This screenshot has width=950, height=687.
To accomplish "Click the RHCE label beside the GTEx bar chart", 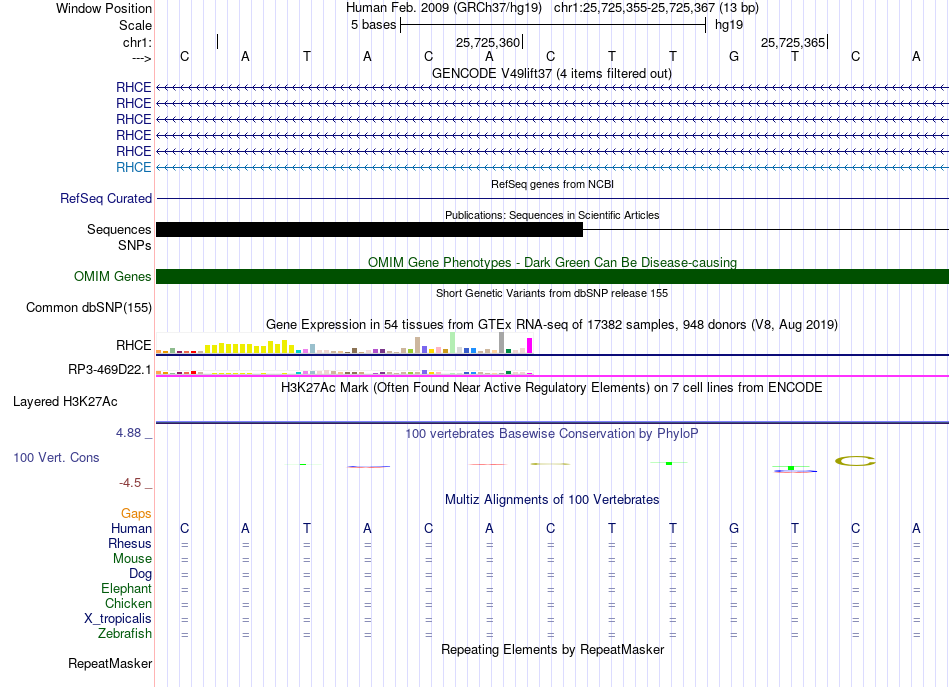I will tap(133, 345).
